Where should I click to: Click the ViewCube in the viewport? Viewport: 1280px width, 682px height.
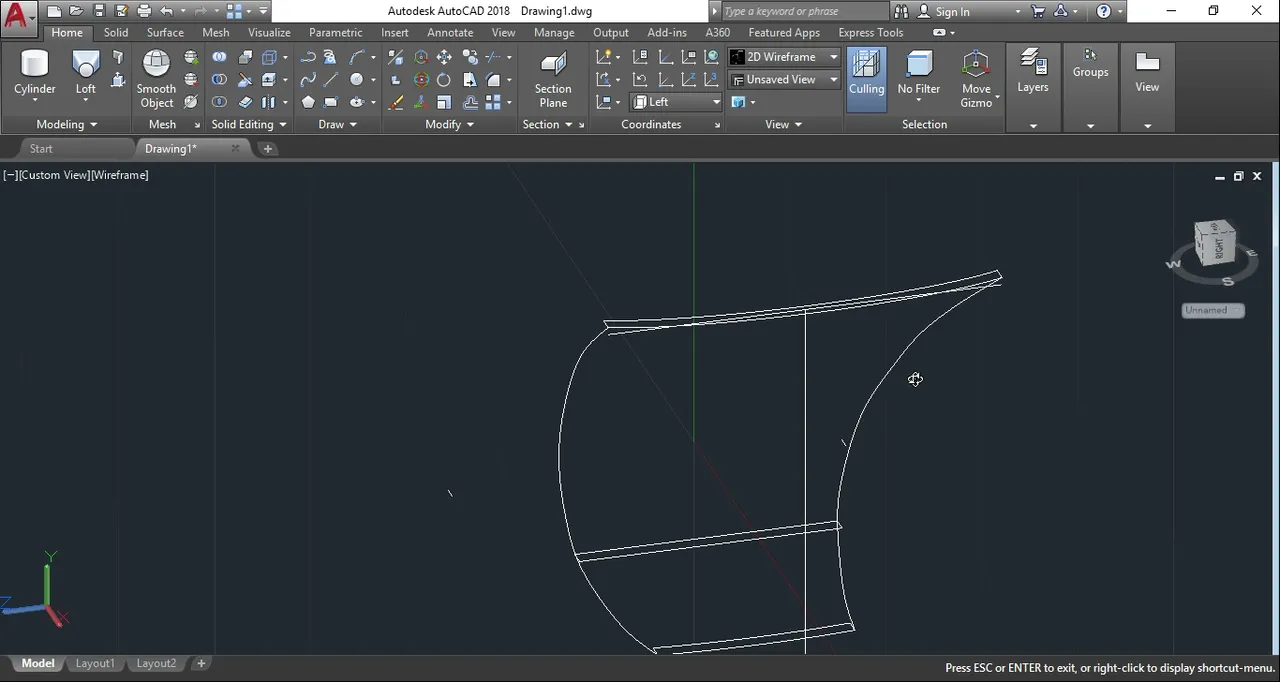click(x=1215, y=243)
